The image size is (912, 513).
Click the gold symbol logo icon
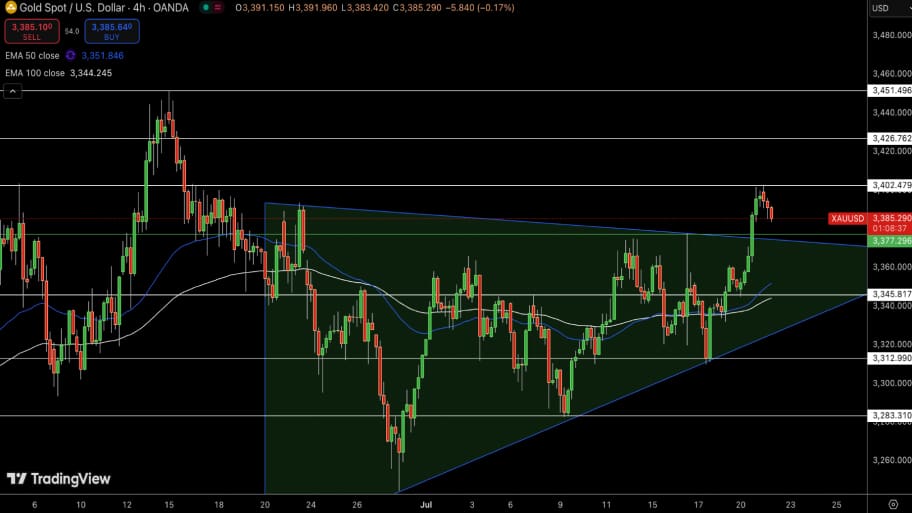pyautogui.click(x=10, y=8)
